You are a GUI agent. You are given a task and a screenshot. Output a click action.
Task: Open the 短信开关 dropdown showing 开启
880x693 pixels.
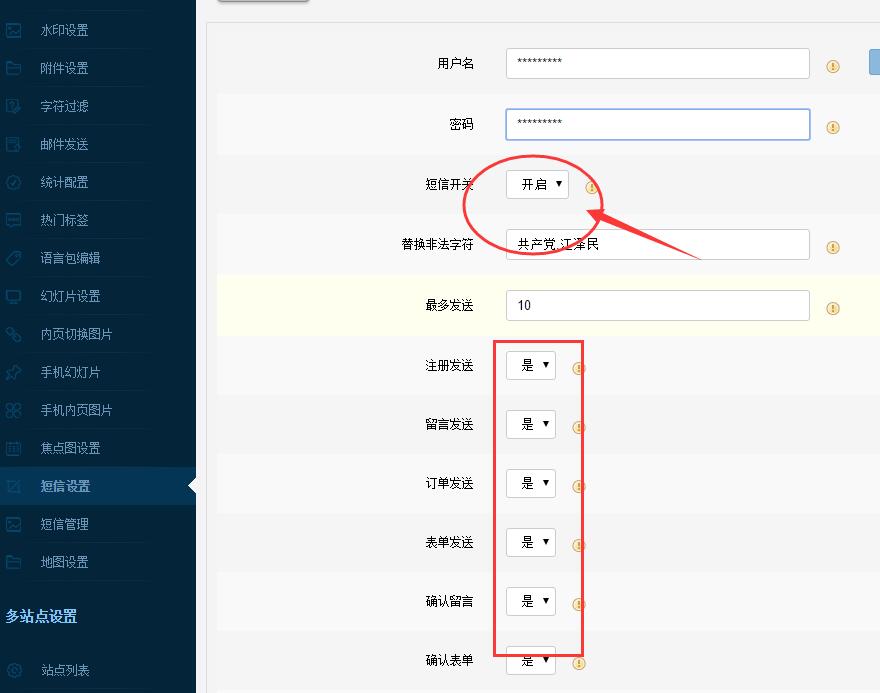[537, 184]
